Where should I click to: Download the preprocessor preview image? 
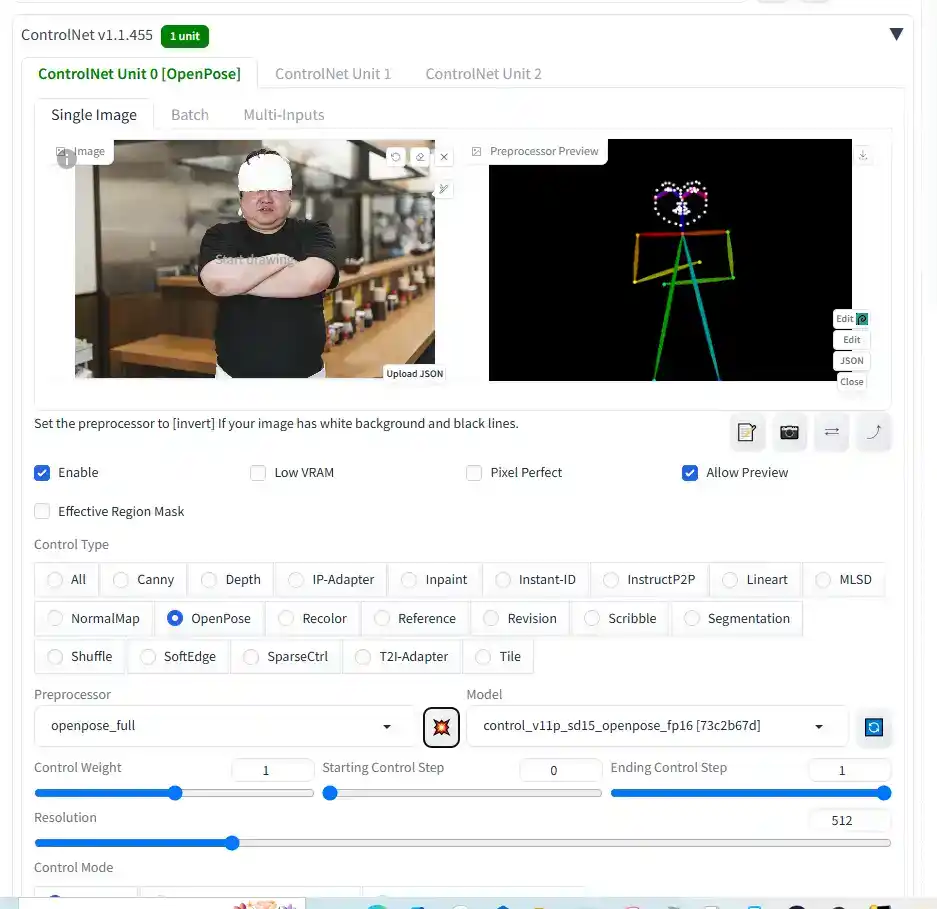863,155
